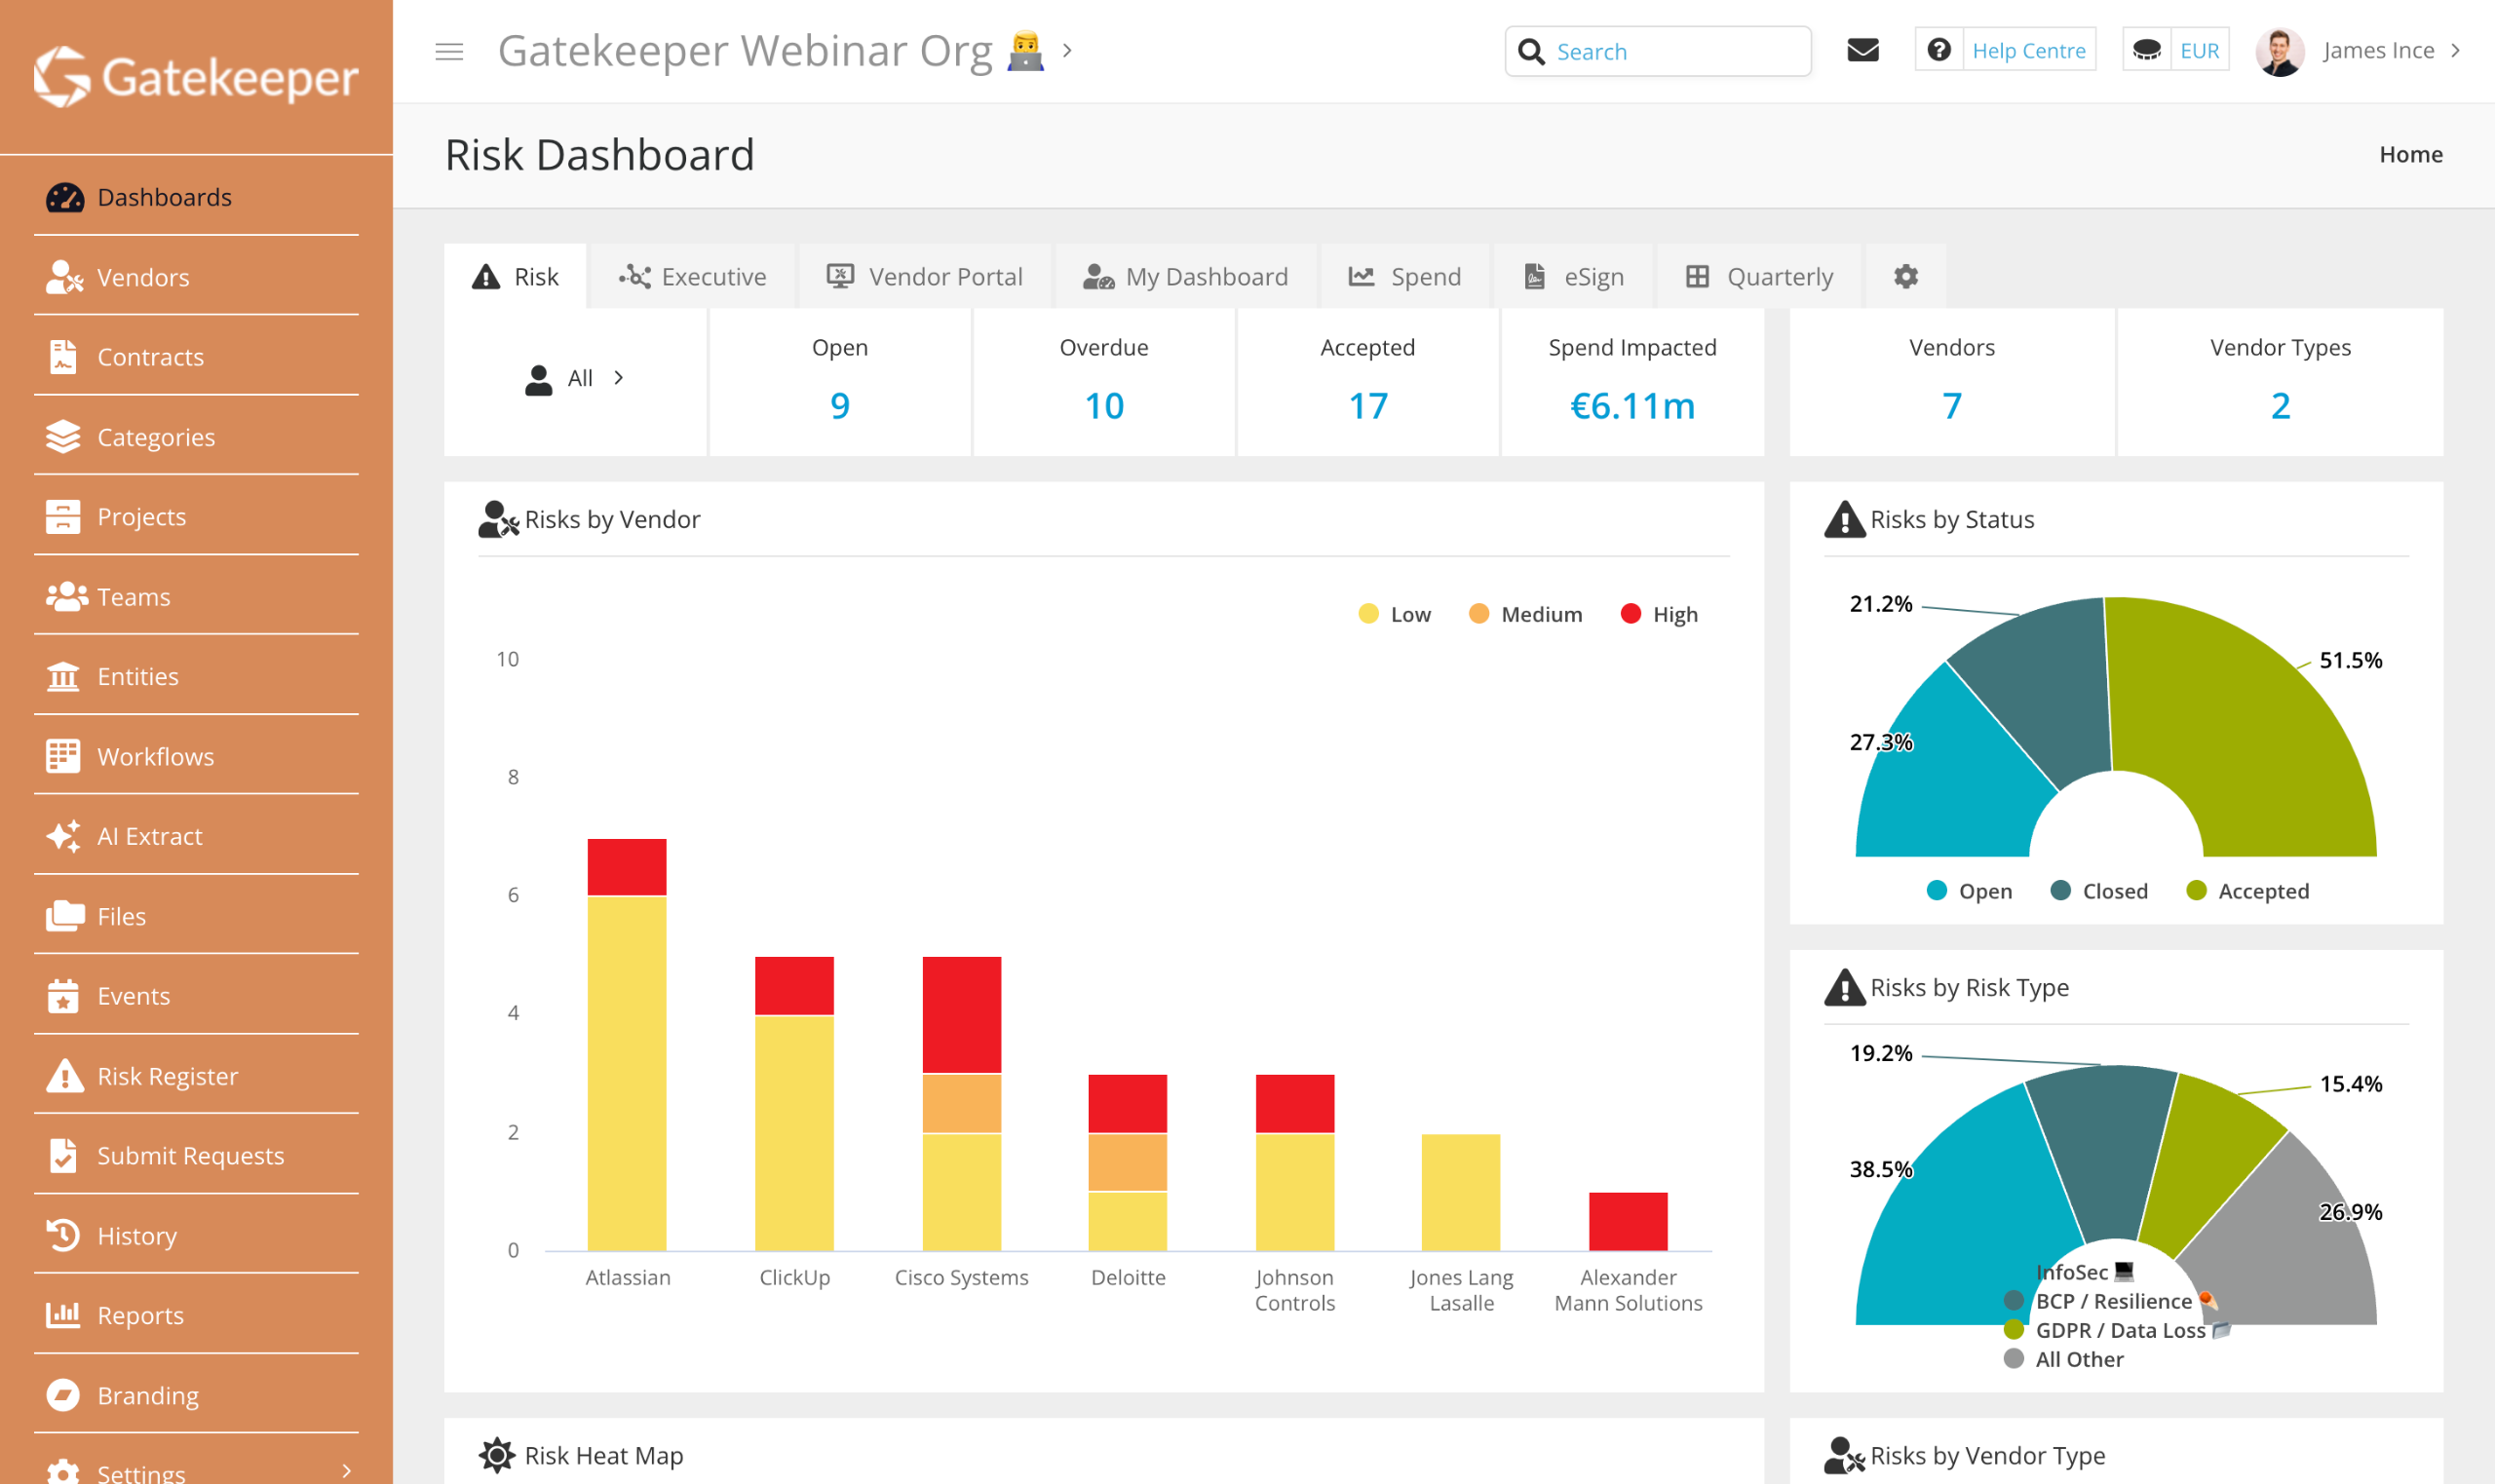The width and height of the screenshot is (2495, 1484).
Task: Open Workflows from the sidebar
Action: pos(155,756)
